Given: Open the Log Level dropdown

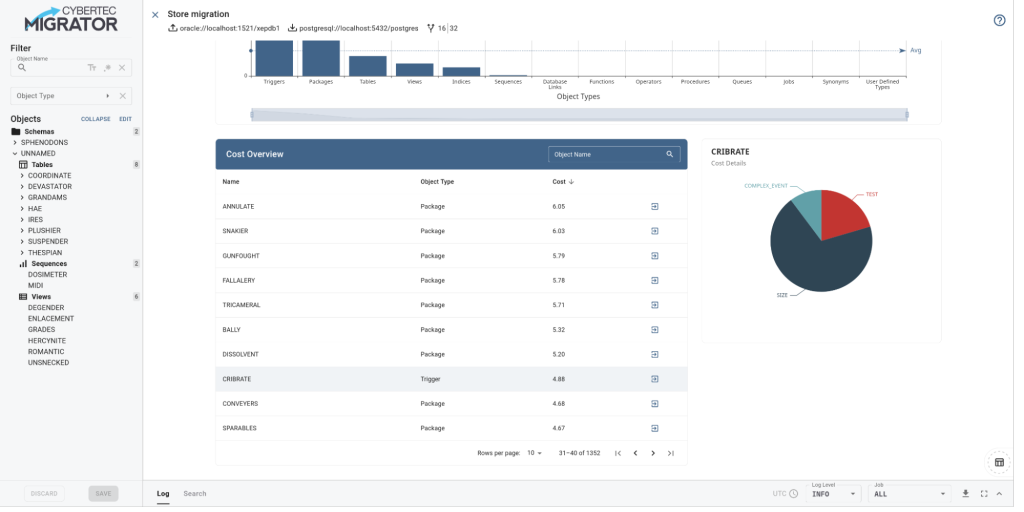Looking at the screenshot, I should pyautogui.click(x=833, y=493).
